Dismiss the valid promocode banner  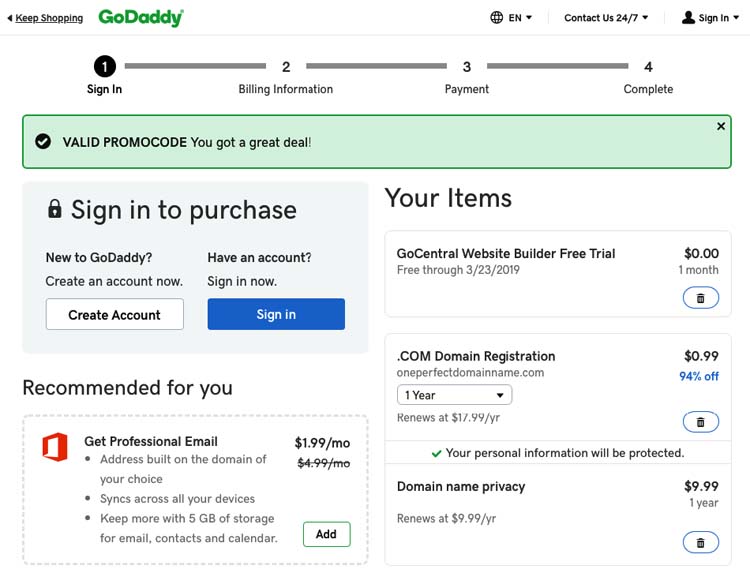[721, 127]
